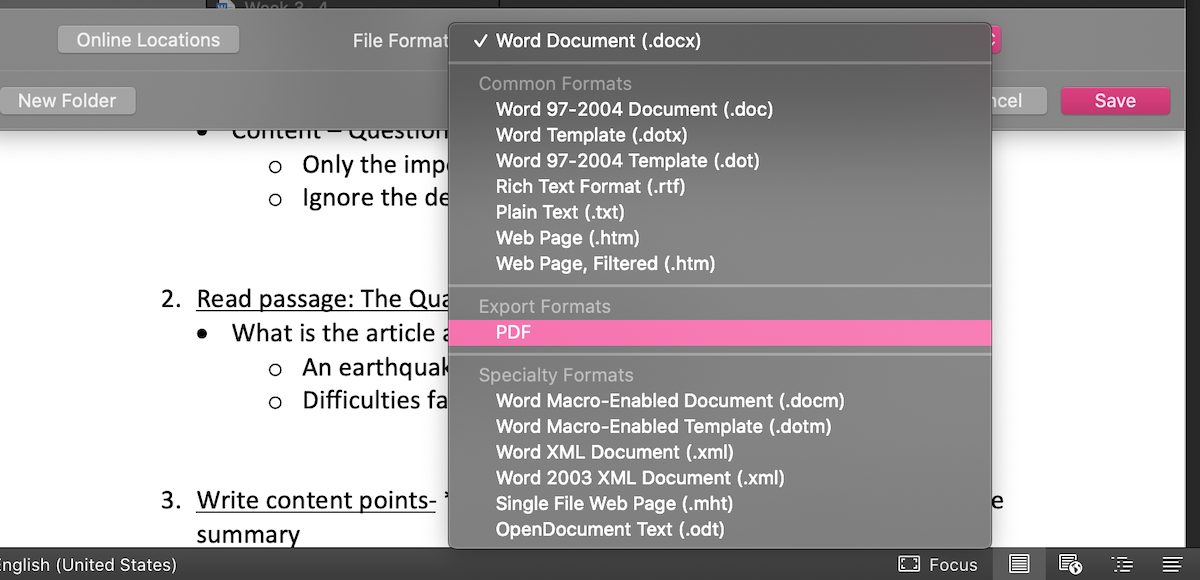Image resolution: width=1200 pixels, height=580 pixels.
Task: Pick Word Template (.dotx) format
Action: click(x=591, y=135)
